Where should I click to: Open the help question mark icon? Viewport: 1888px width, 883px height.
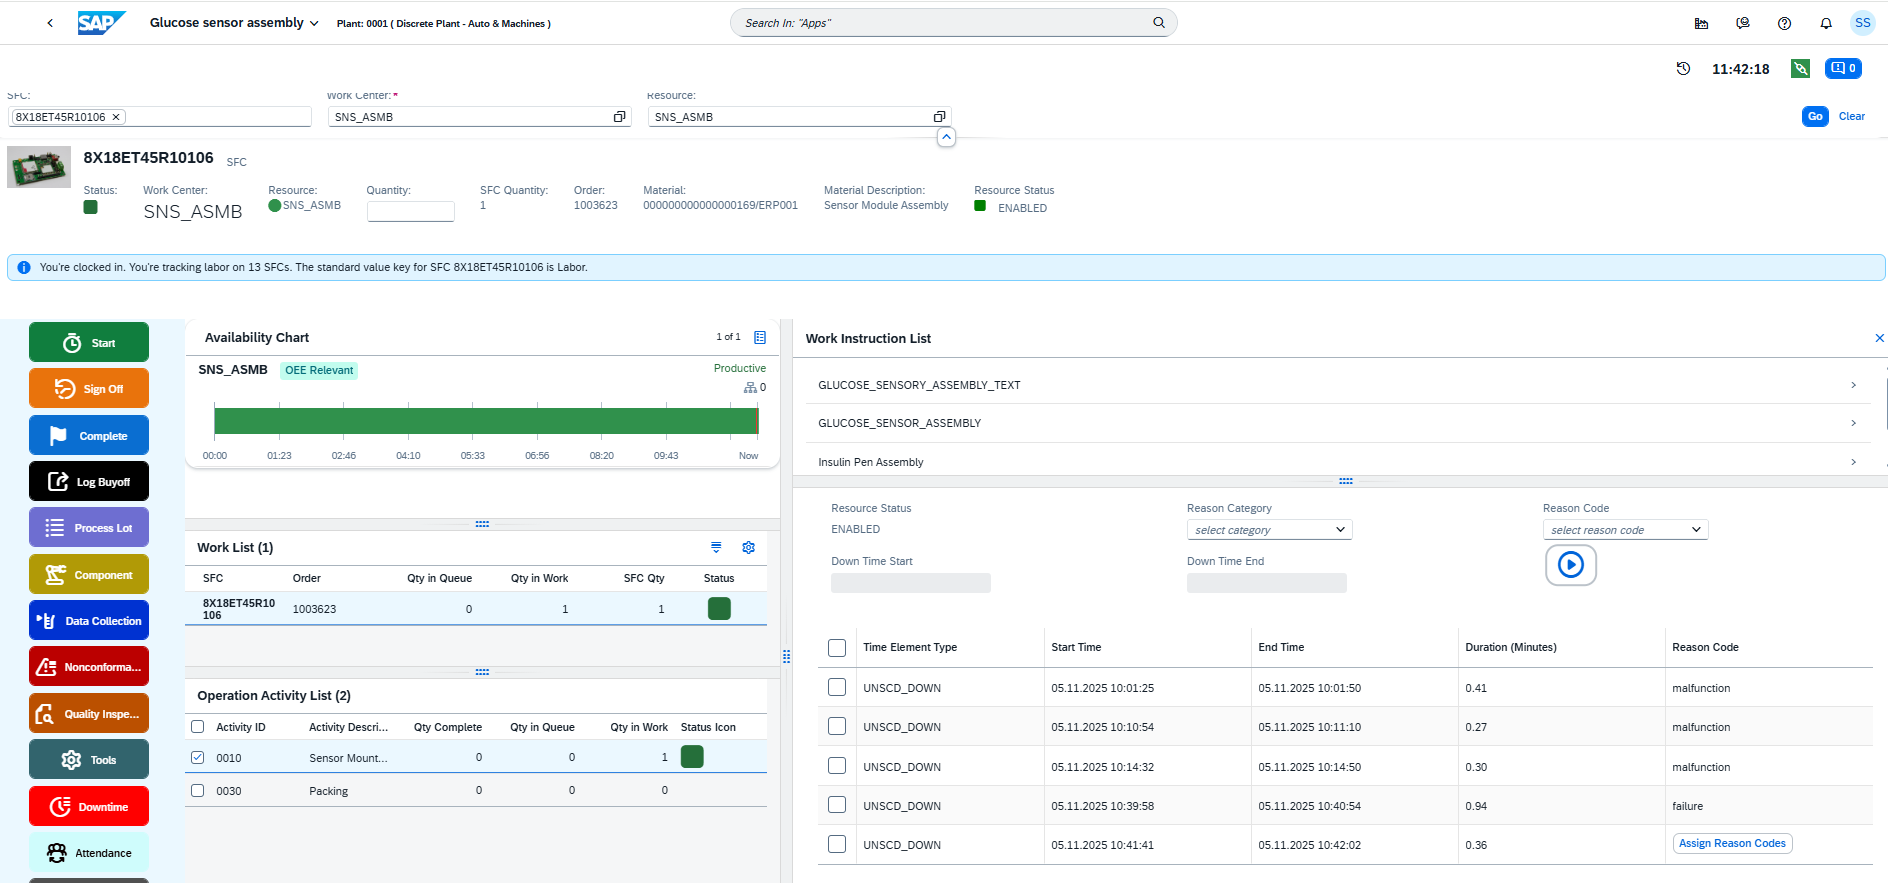pyautogui.click(x=1784, y=23)
